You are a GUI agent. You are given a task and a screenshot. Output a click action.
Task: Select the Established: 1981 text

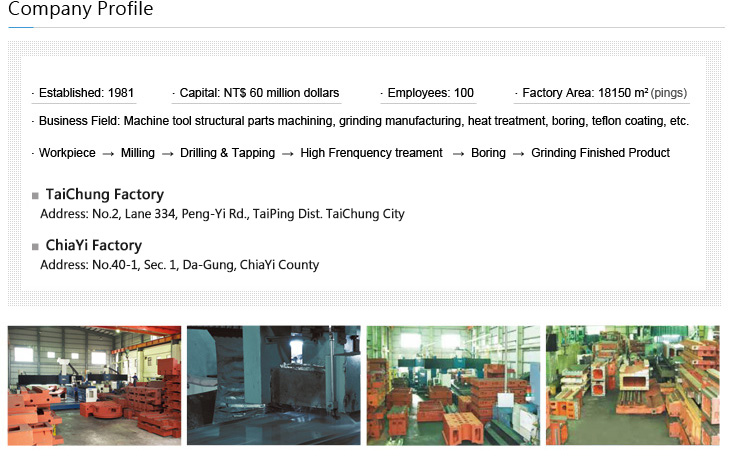(86, 93)
